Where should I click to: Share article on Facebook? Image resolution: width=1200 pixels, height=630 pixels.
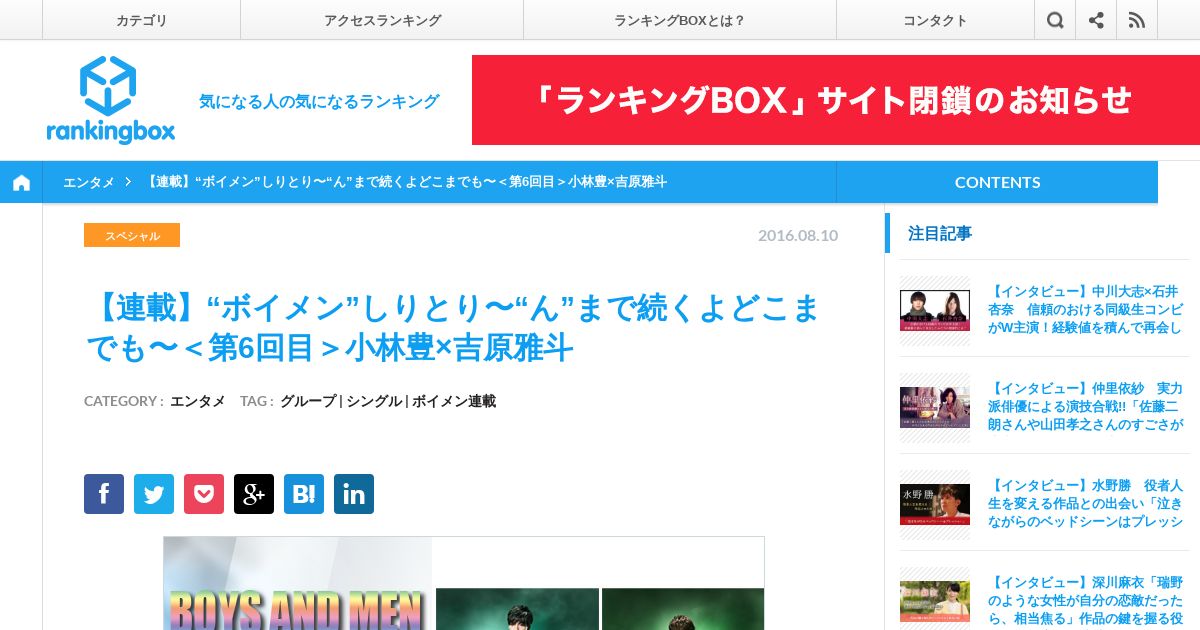tap(104, 494)
